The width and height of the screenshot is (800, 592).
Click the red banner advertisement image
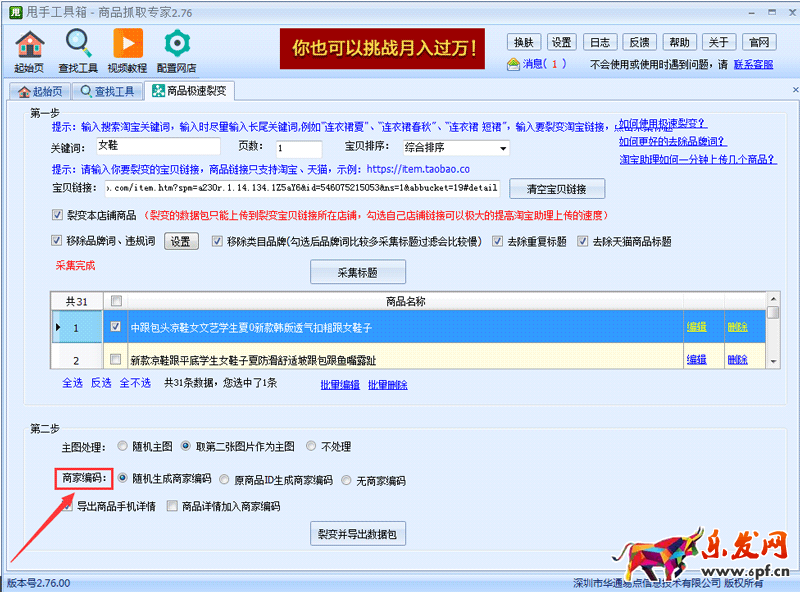[x=384, y=47]
